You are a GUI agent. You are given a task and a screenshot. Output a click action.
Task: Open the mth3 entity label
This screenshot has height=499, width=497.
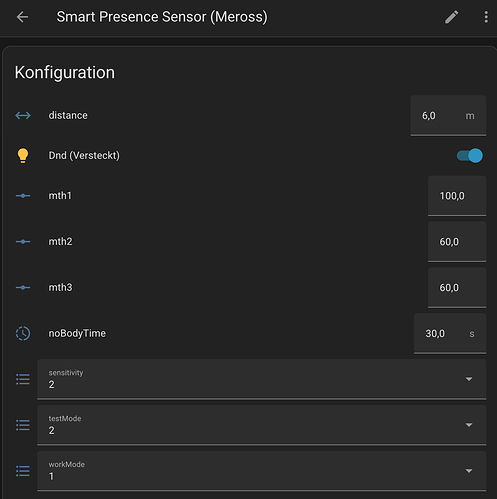(x=60, y=287)
